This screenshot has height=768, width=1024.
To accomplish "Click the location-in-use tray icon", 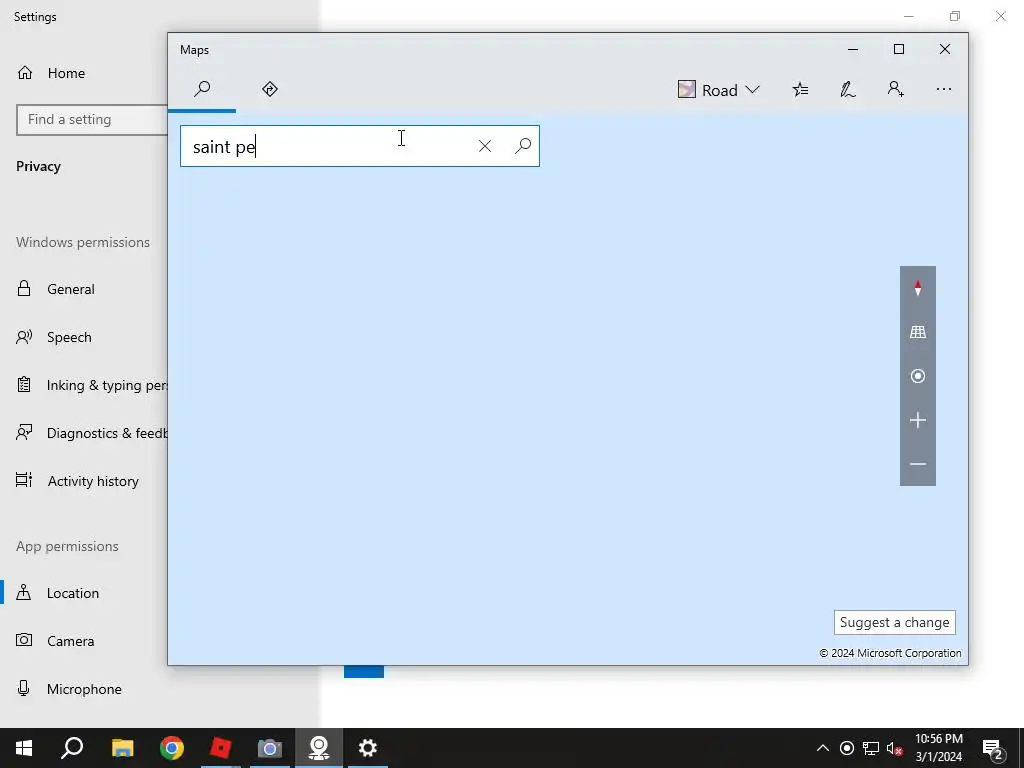I will point(847,748).
